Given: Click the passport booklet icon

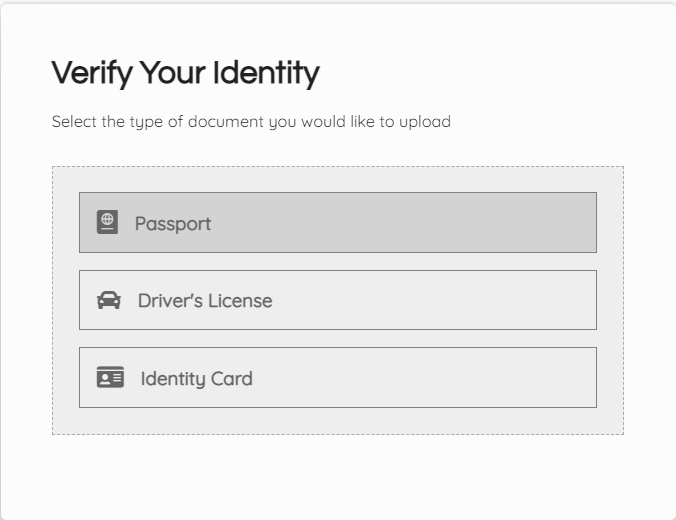Looking at the screenshot, I should click(107, 222).
